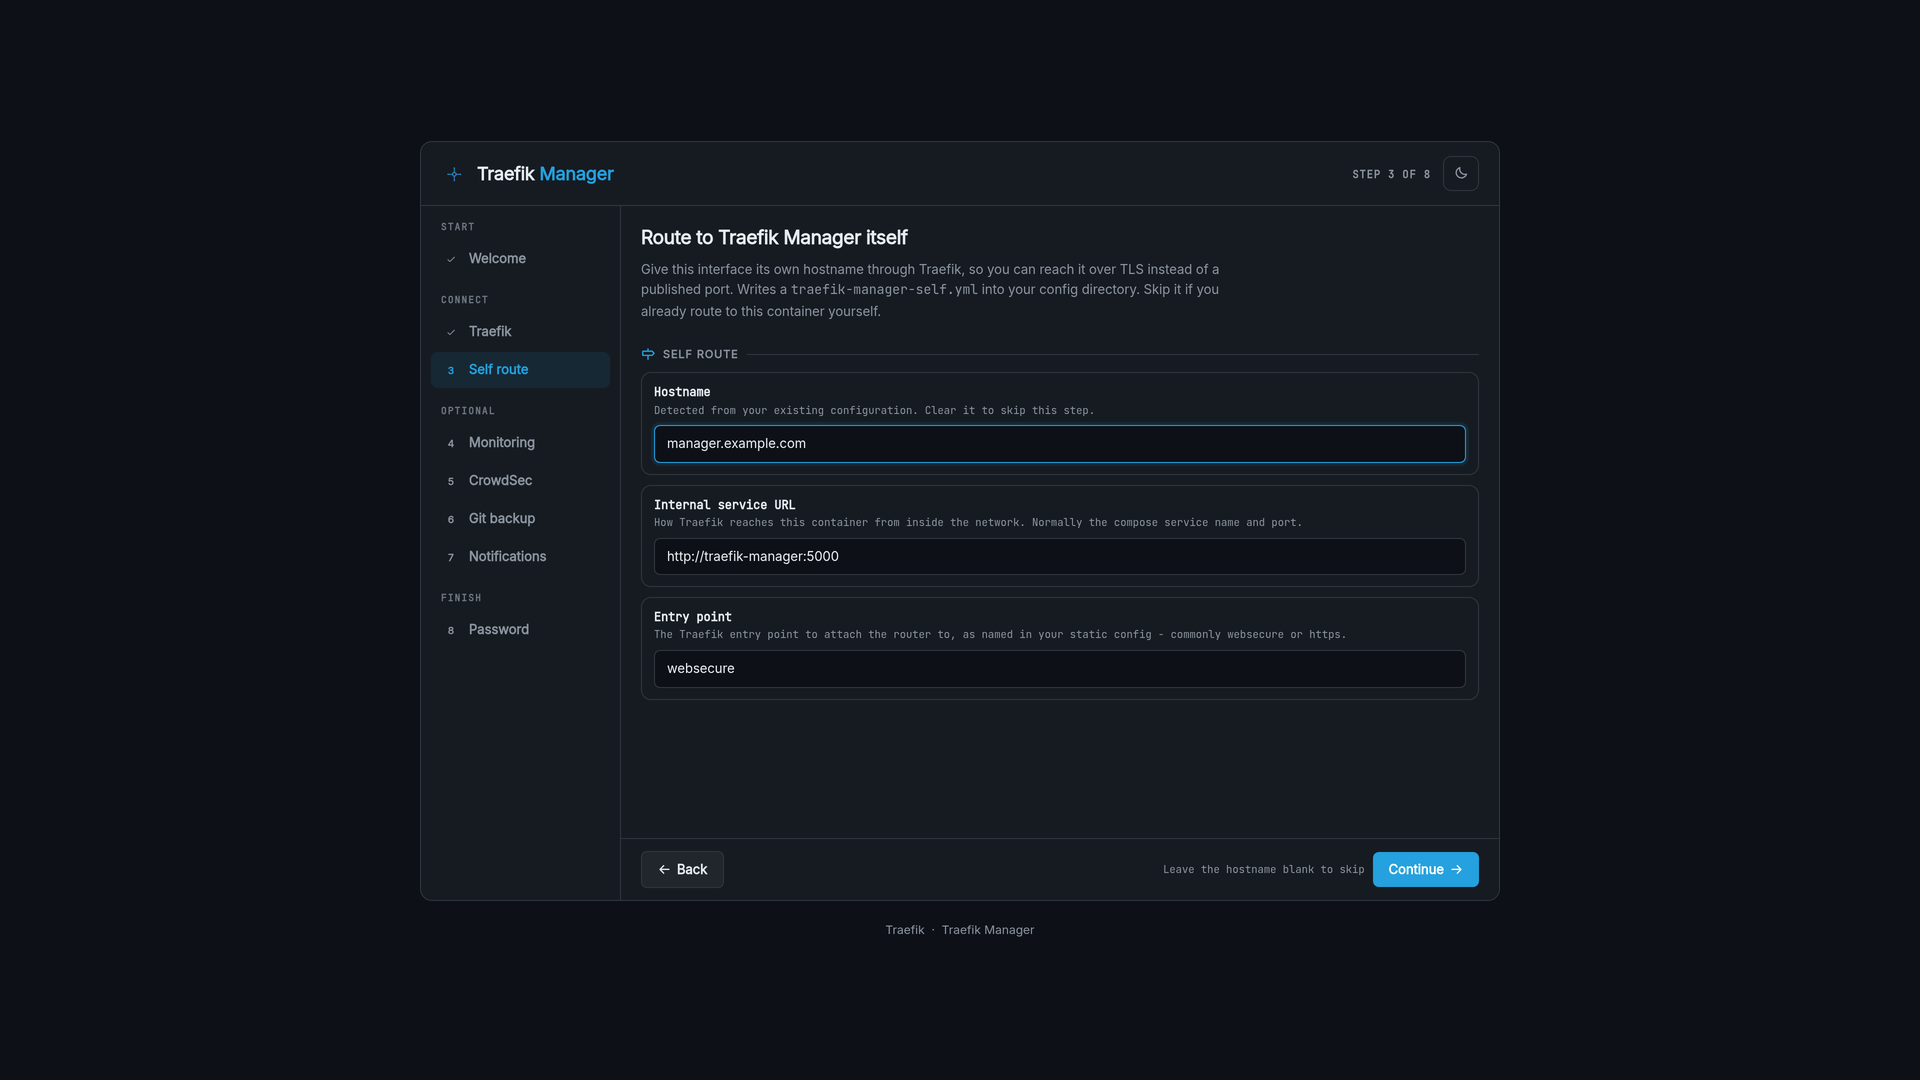This screenshot has width=1920, height=1080.
Task: Click the 'STEP 3 OF 8' indicator
Action: tap(1391, 175)
